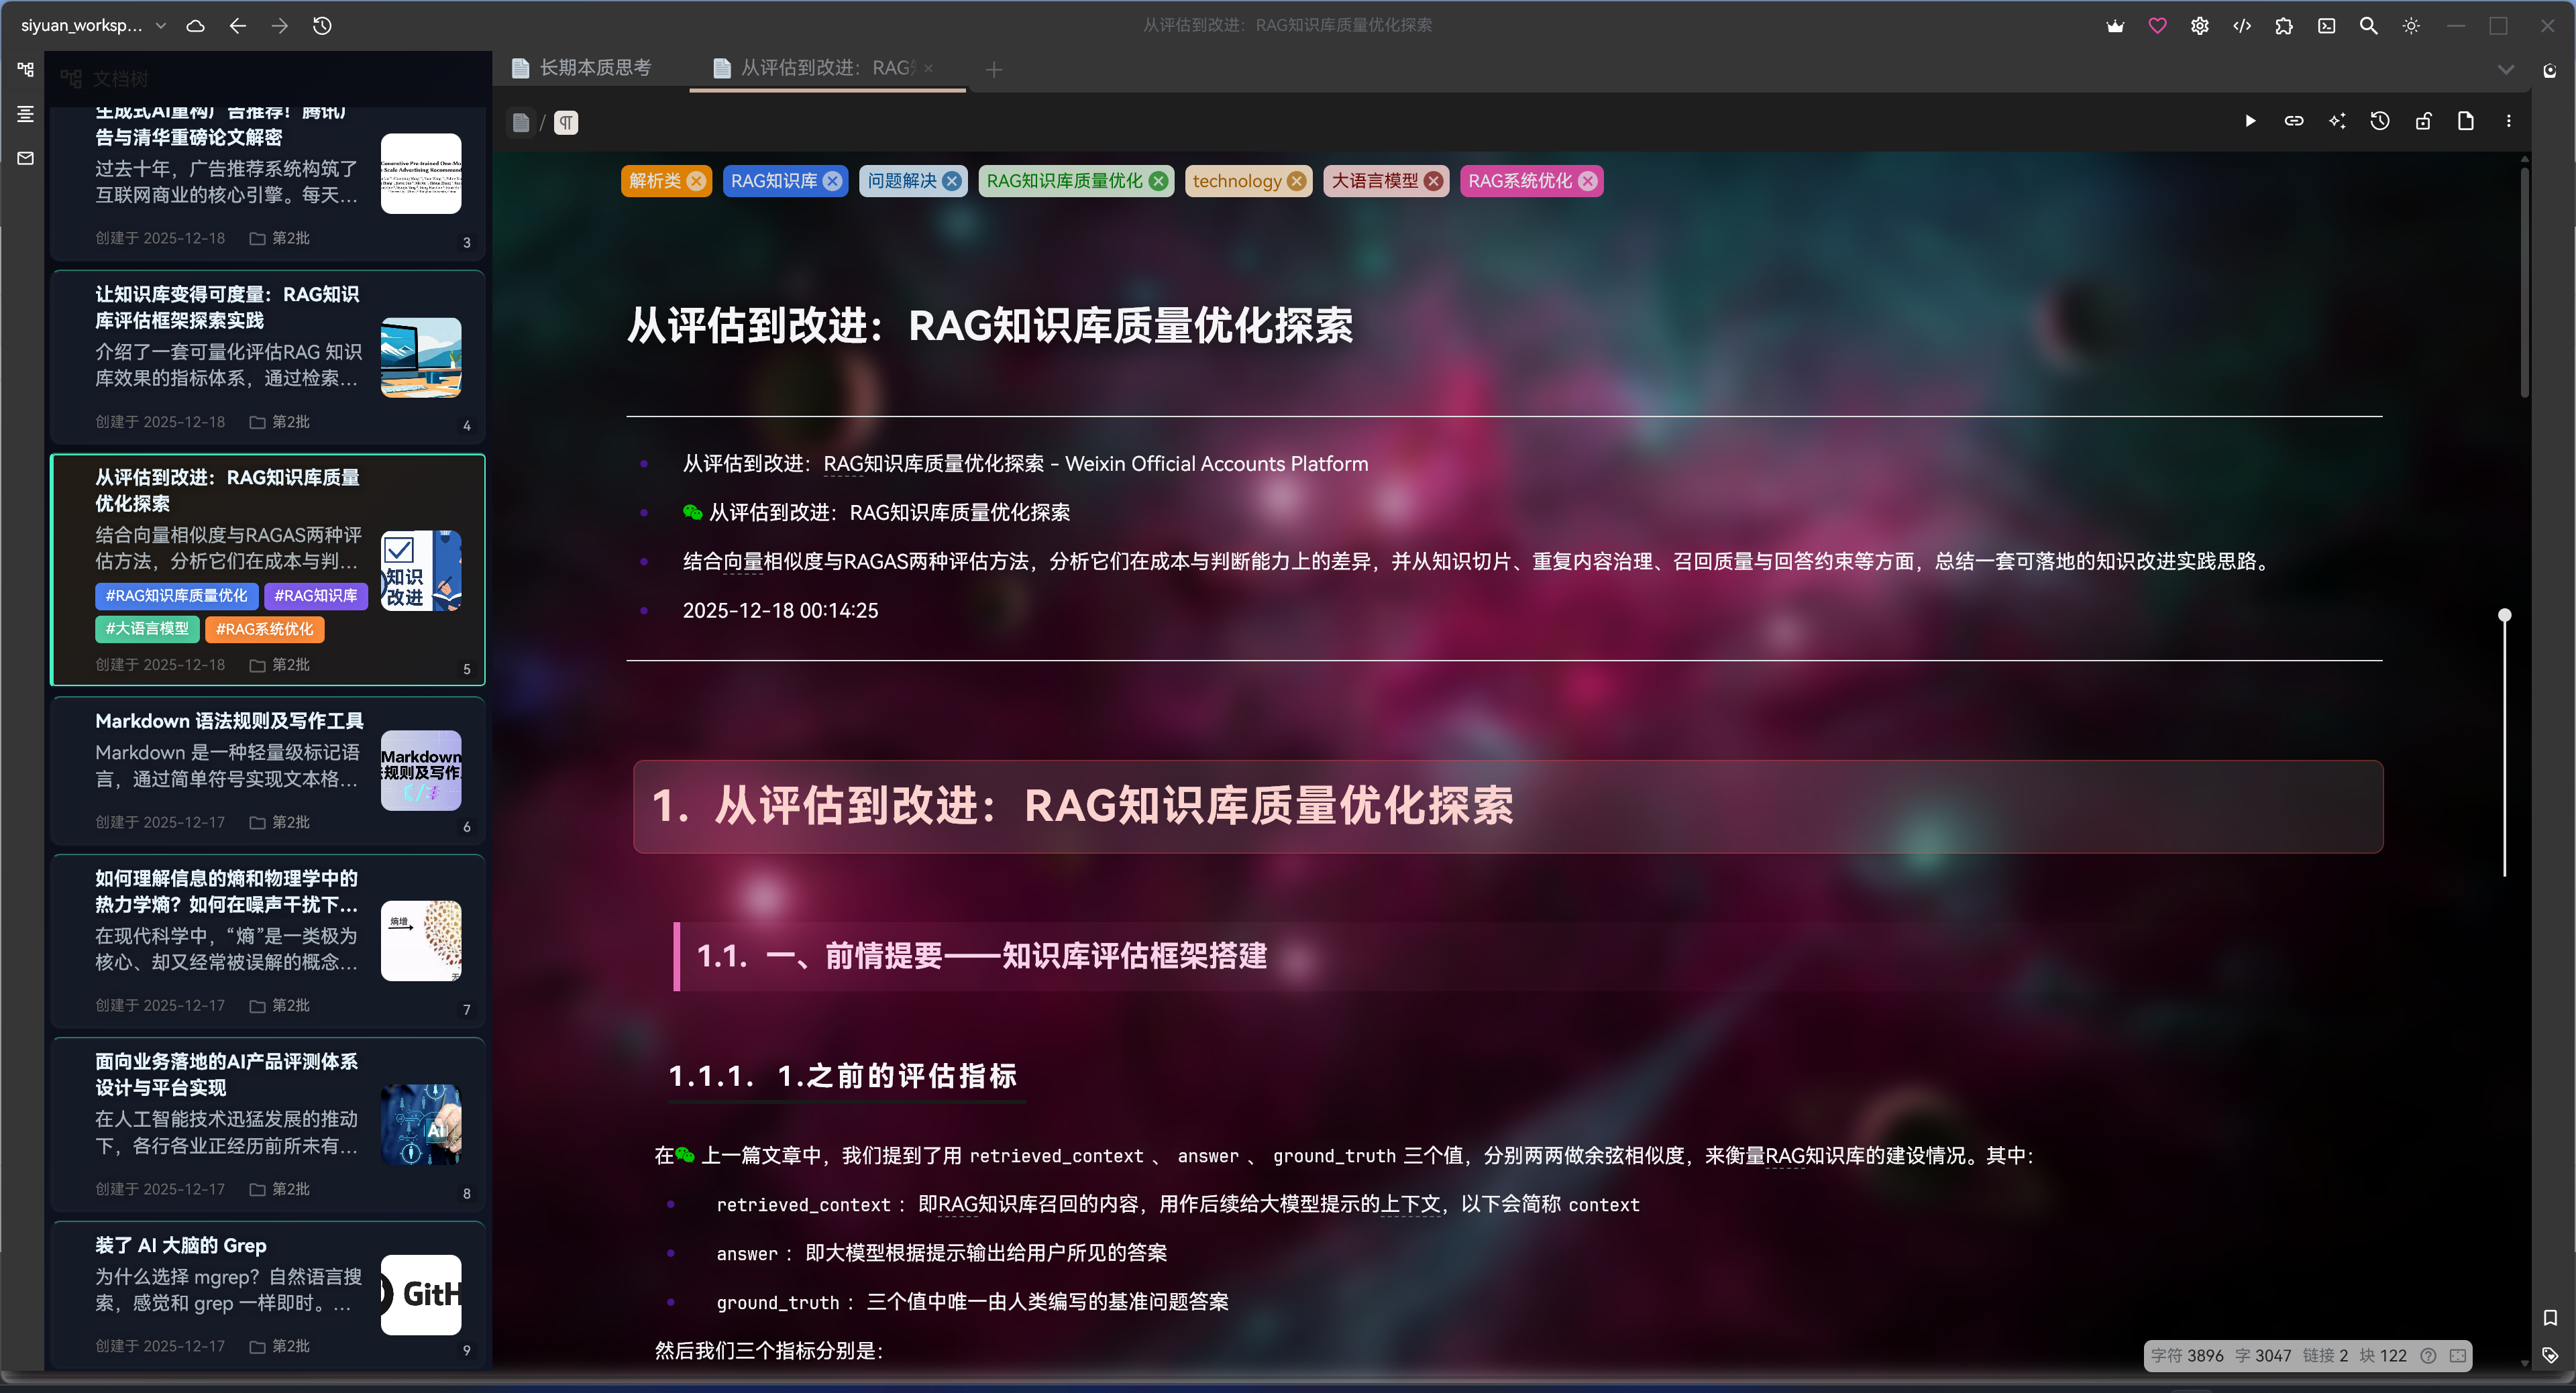
Task: Open the tags panel icon bottom right
Action: 2550,1355
